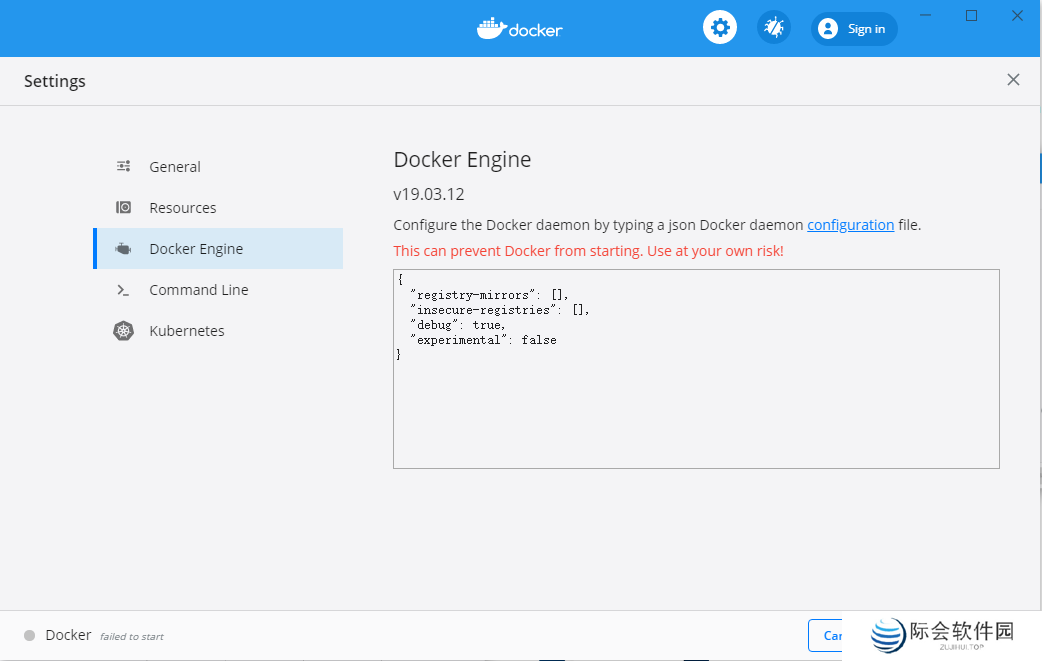1042x661 pixels.
Task: Close the Settings panel
Action: 1013,79
